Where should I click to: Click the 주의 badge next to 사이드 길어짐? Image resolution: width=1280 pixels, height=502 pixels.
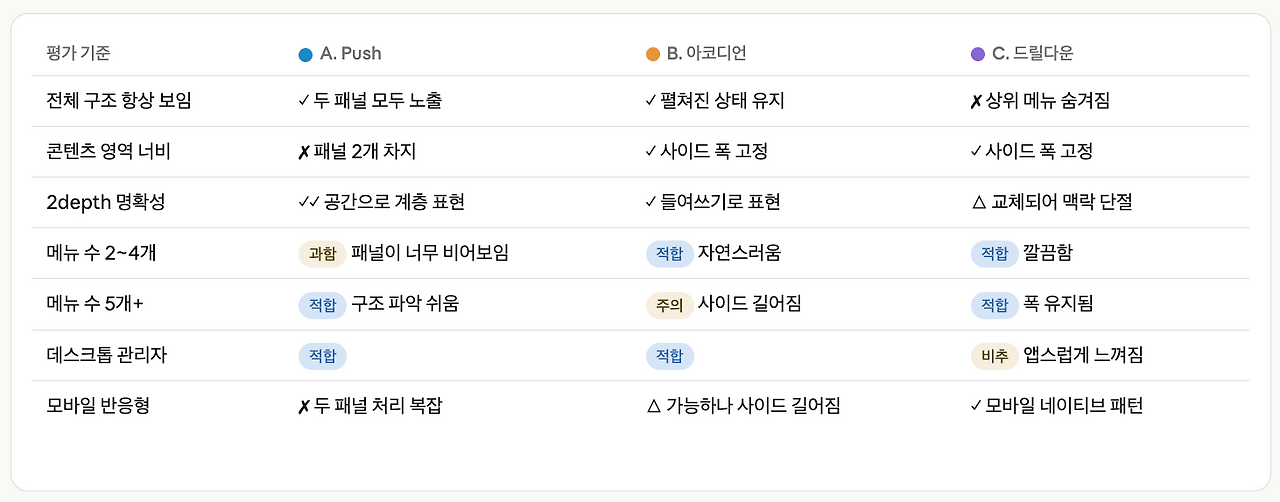pos(670,304)
